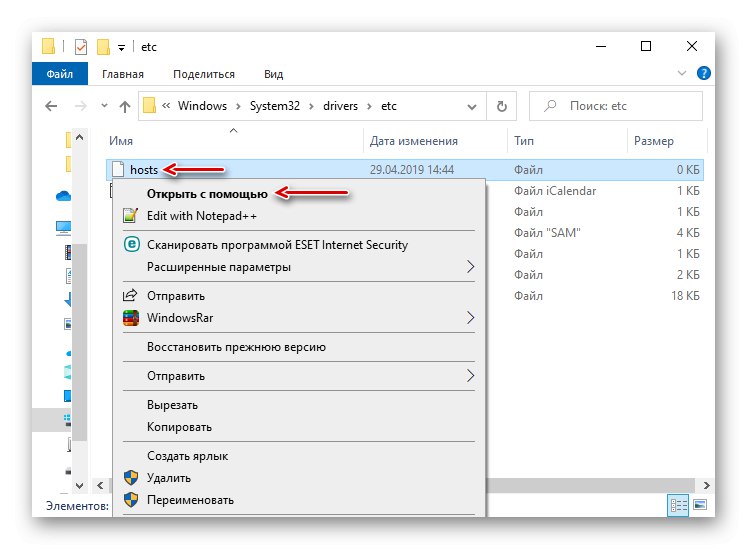Select the hosts file row
Image resolution: width=747 pixels, height=549 pixels.
404,170
